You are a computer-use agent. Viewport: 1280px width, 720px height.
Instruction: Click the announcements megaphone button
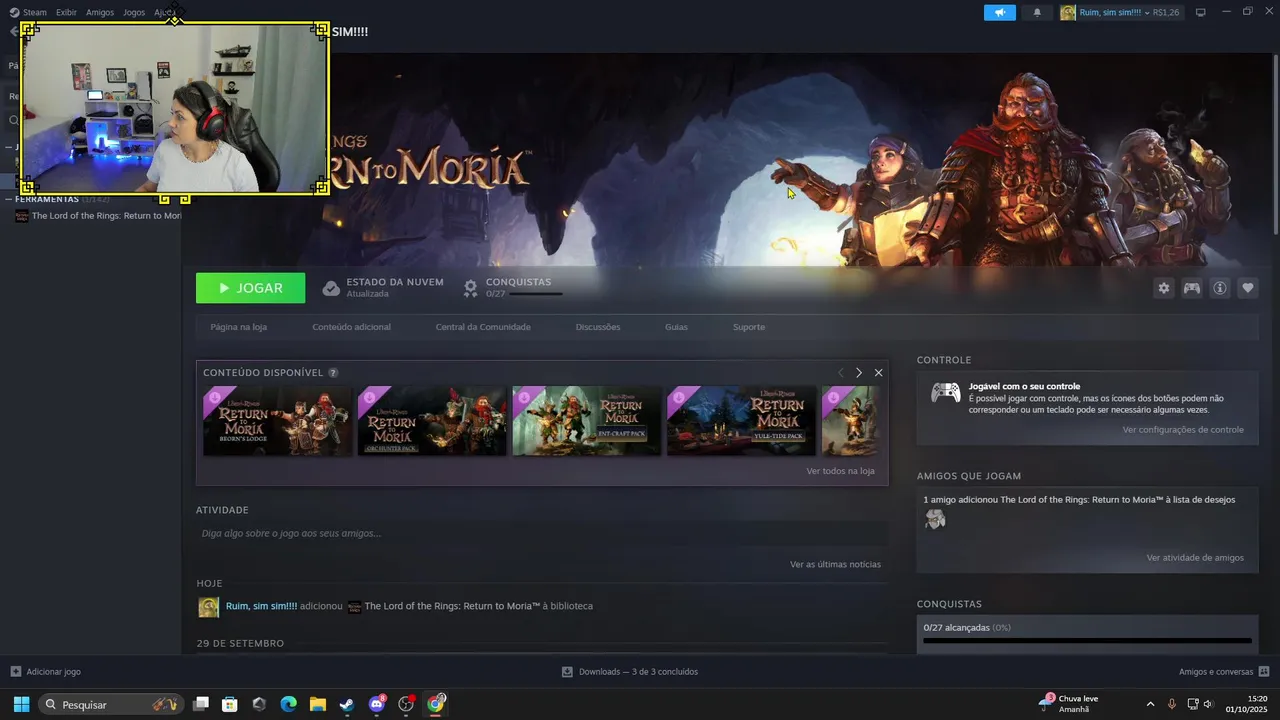[999, 12]
